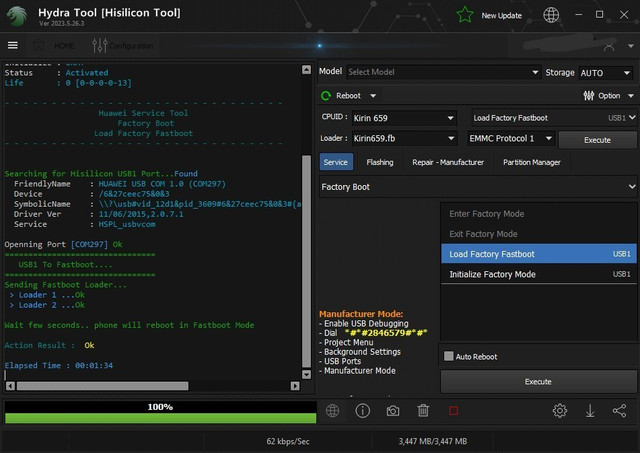Screen dimensions: 640x453
Task: Click the 100% progress bar
Action: tap(160, 413)
